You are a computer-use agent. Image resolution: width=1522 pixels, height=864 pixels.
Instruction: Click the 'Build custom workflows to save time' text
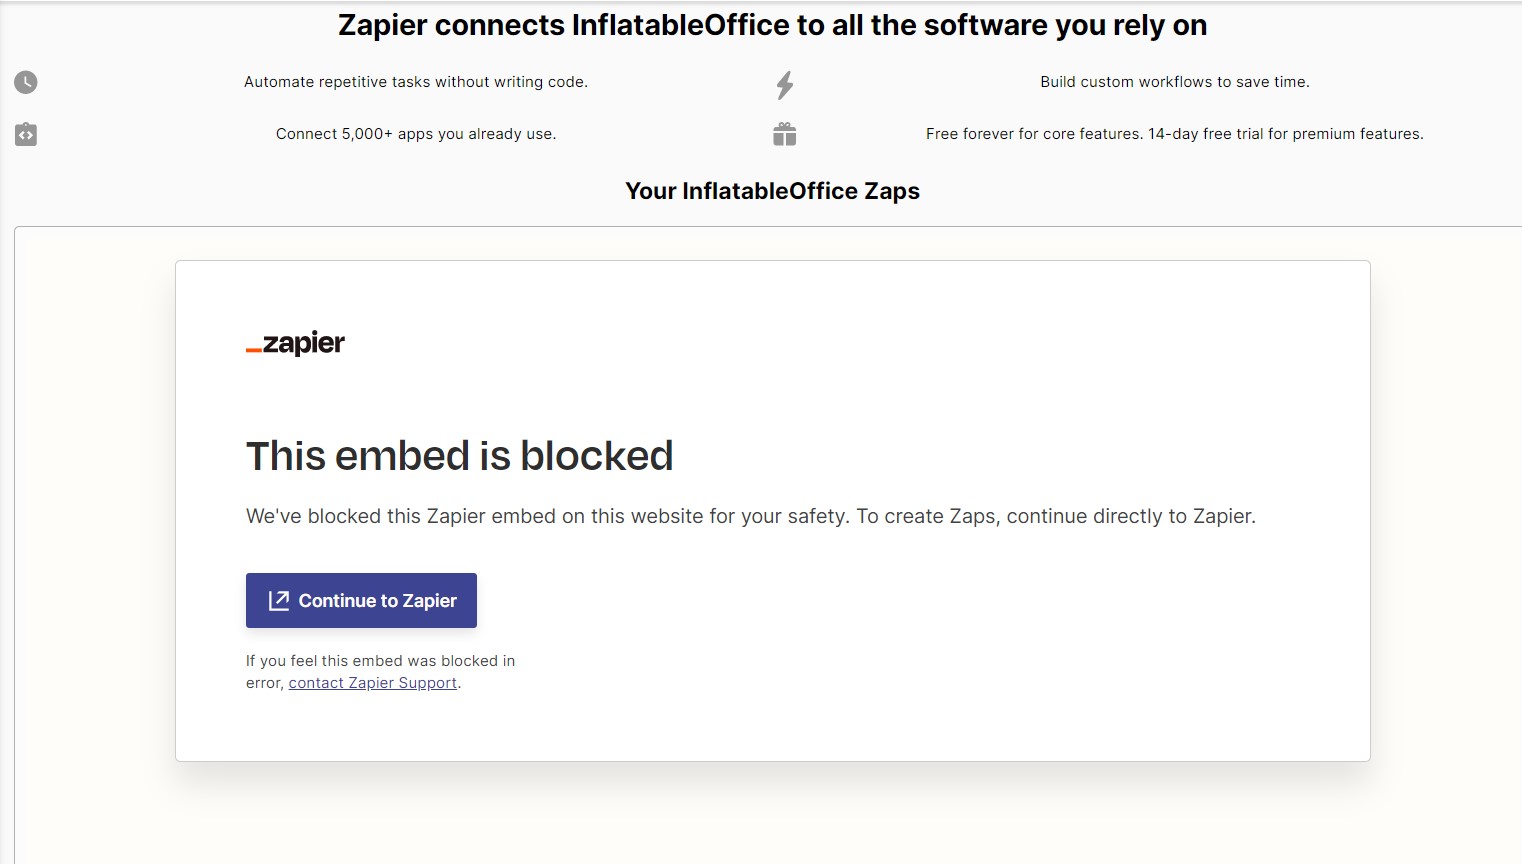coord(1174,82)
